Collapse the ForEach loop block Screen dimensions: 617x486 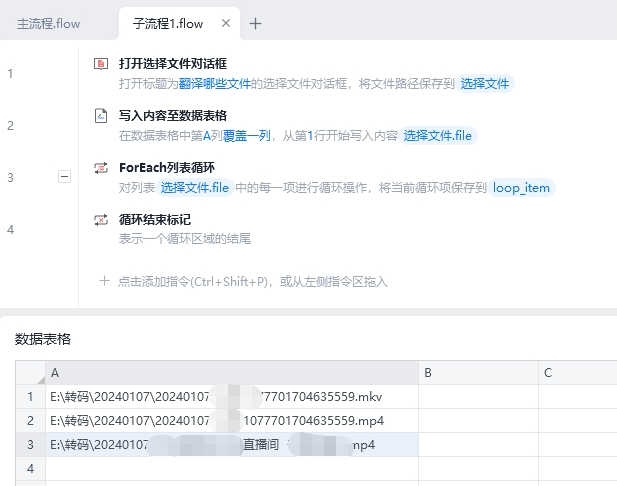click(65, 176)
